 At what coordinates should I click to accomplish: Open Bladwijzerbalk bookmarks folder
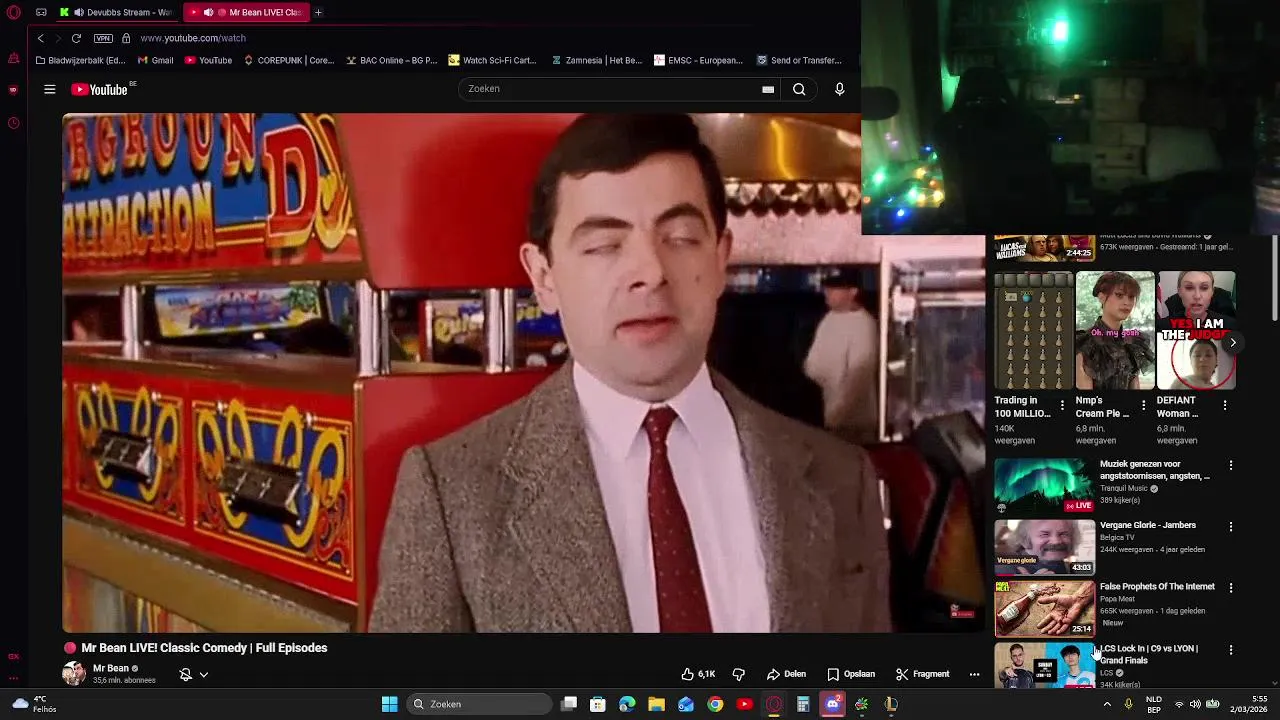[x=80, y=60]
